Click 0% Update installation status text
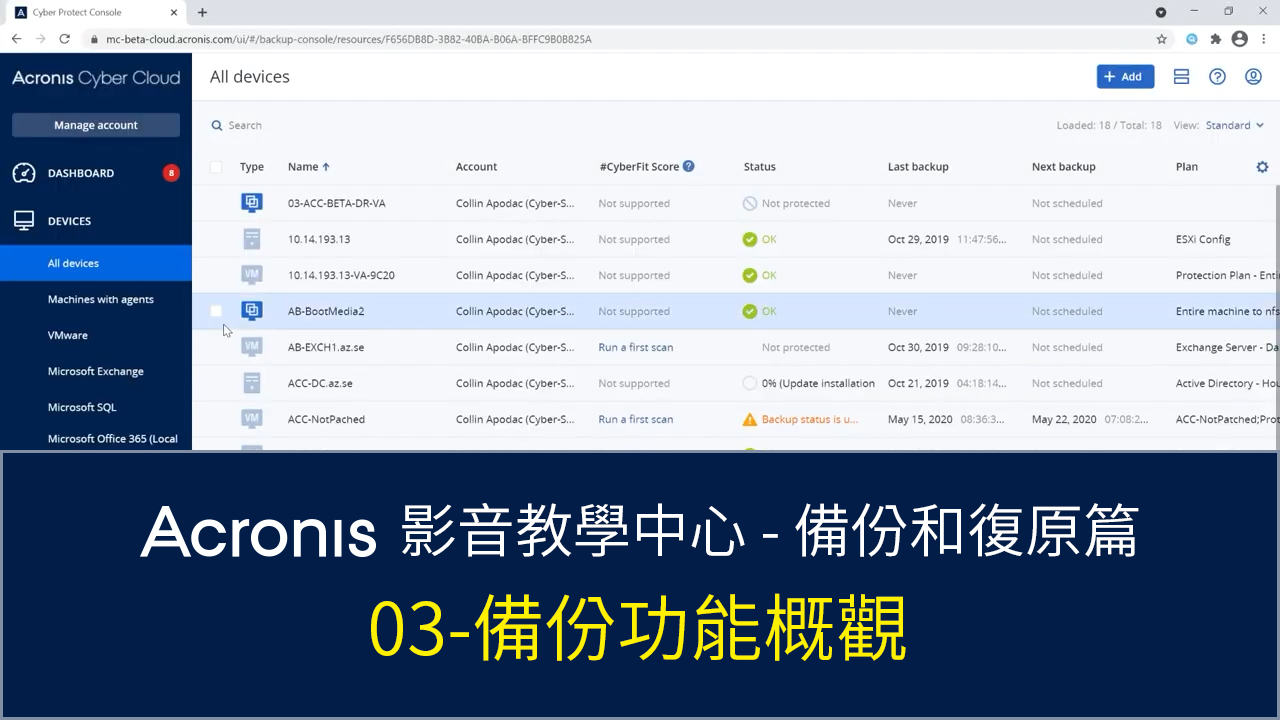Screen dimensions: 1280x720 point(818,383)
